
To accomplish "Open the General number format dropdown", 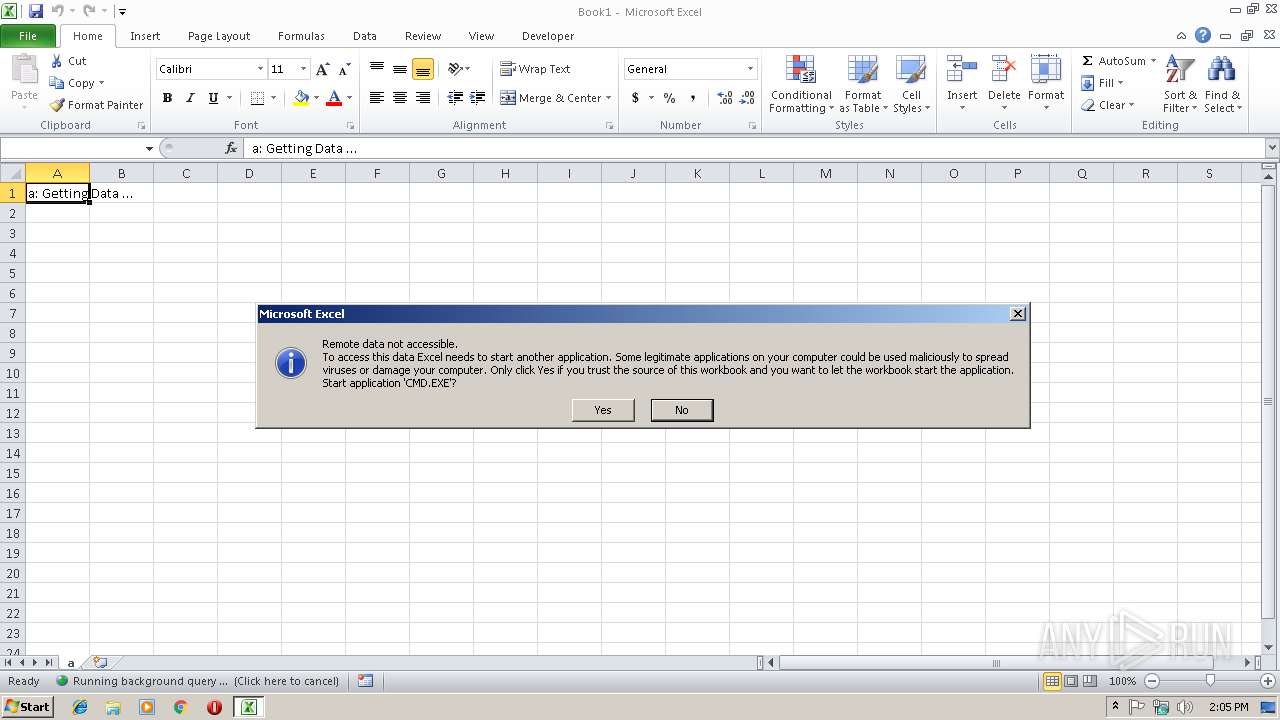I will 750,69.
